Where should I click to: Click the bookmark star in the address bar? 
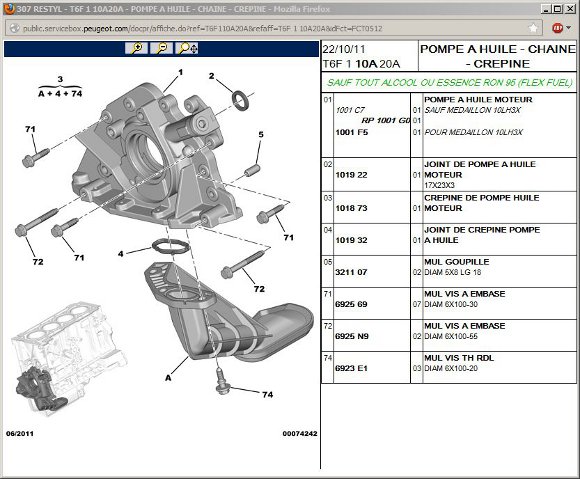pyautogui.click(x=533, y=28)
